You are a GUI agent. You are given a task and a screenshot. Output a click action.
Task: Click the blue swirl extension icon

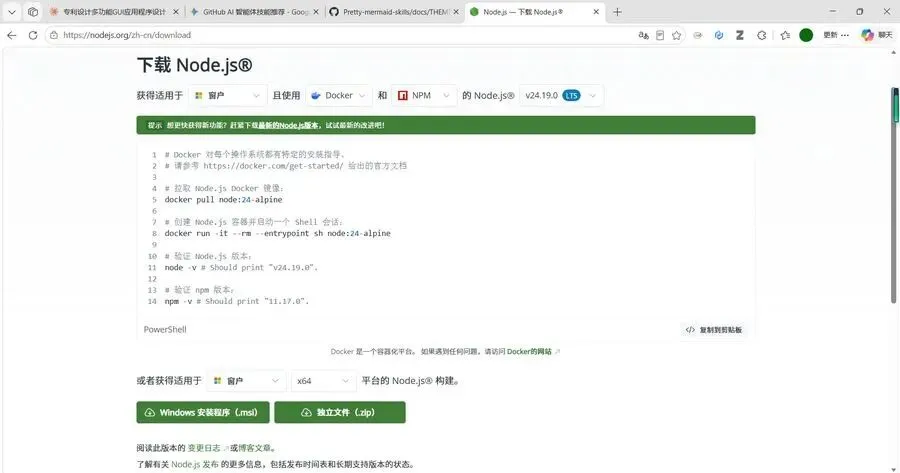719,35
